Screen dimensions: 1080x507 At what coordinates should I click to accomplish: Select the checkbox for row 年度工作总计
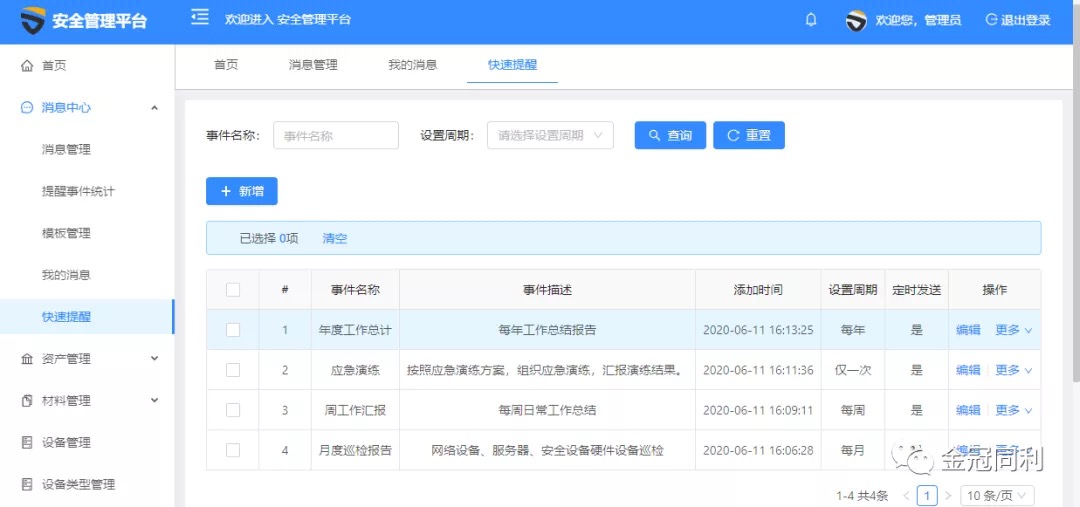click(233, 330)
